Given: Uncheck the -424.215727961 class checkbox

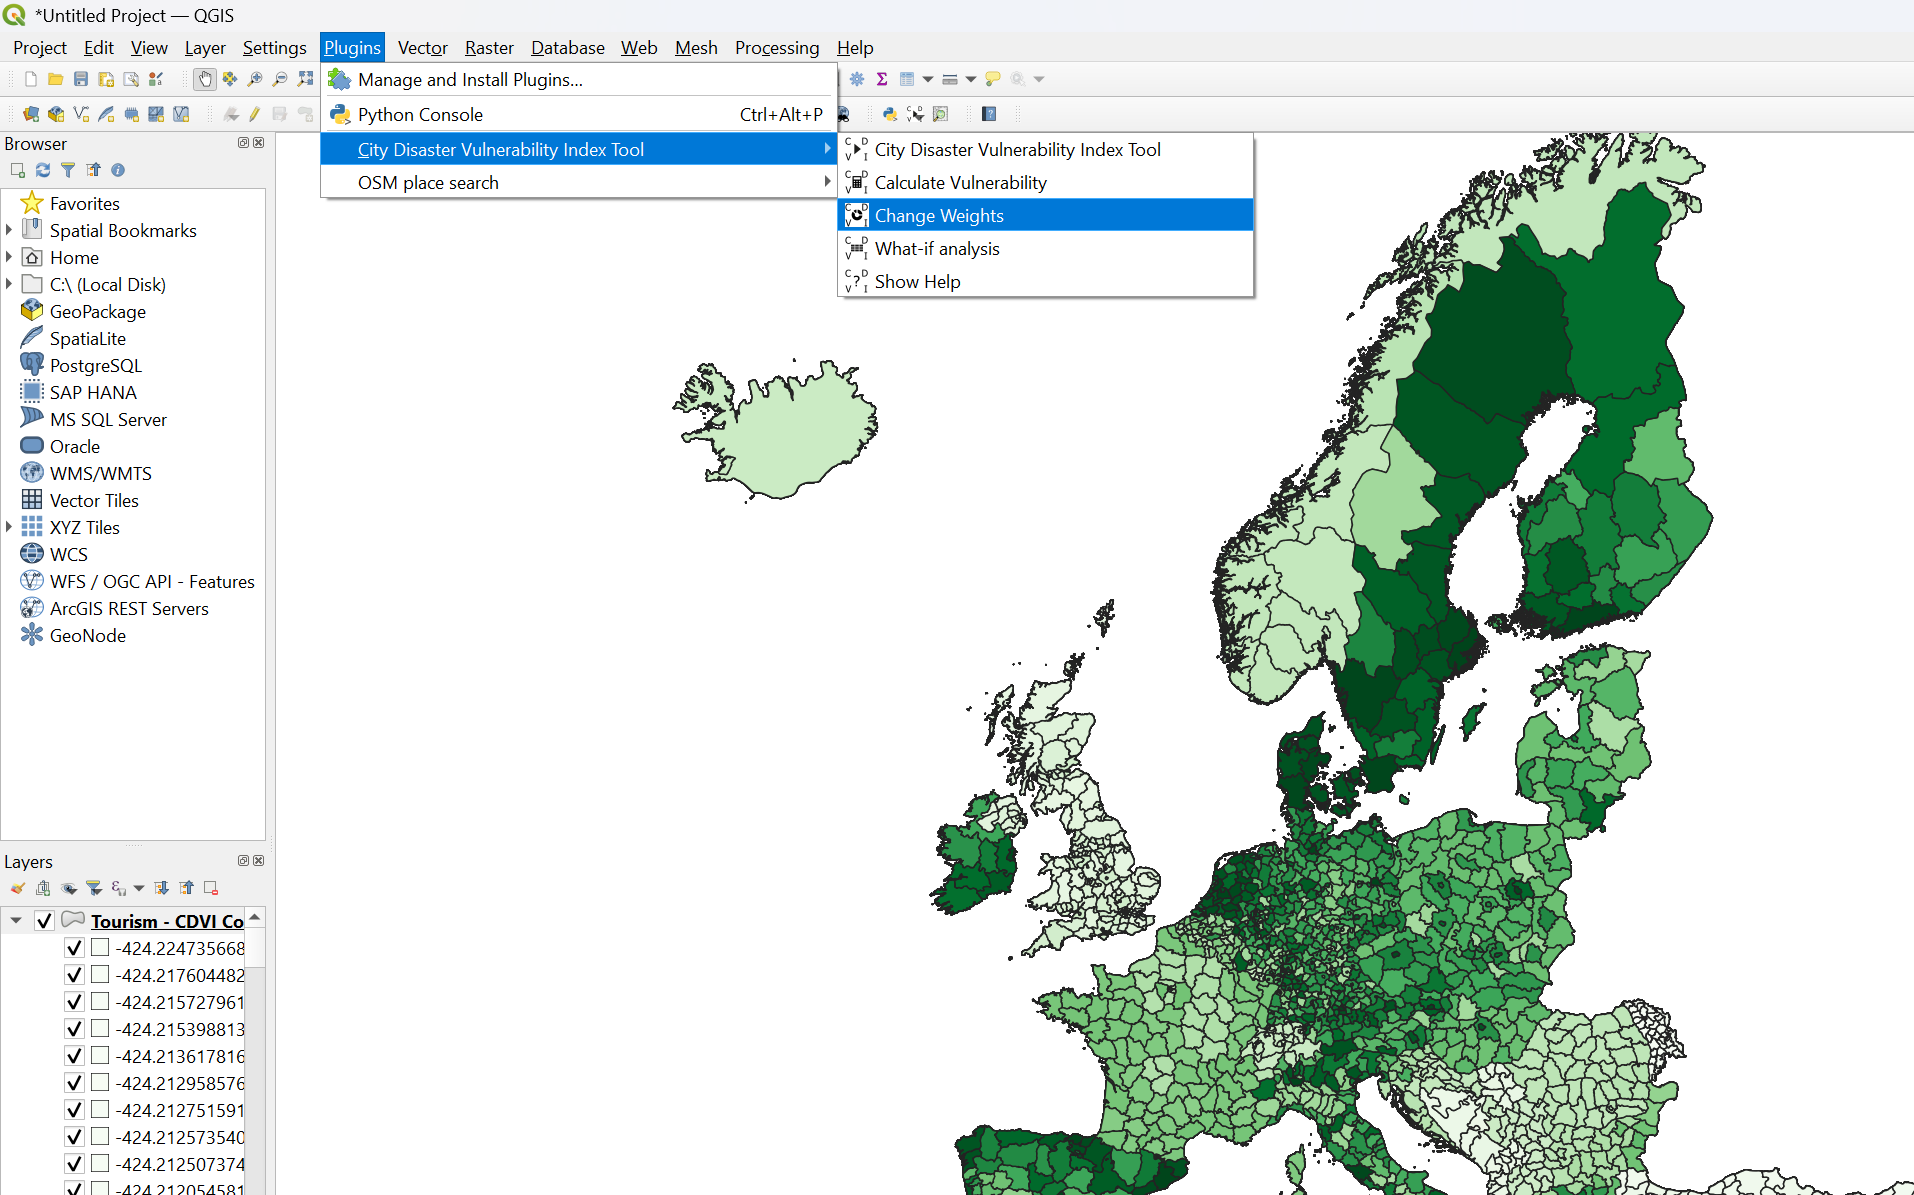Looking at the screenshot, I should point(74,1002).
